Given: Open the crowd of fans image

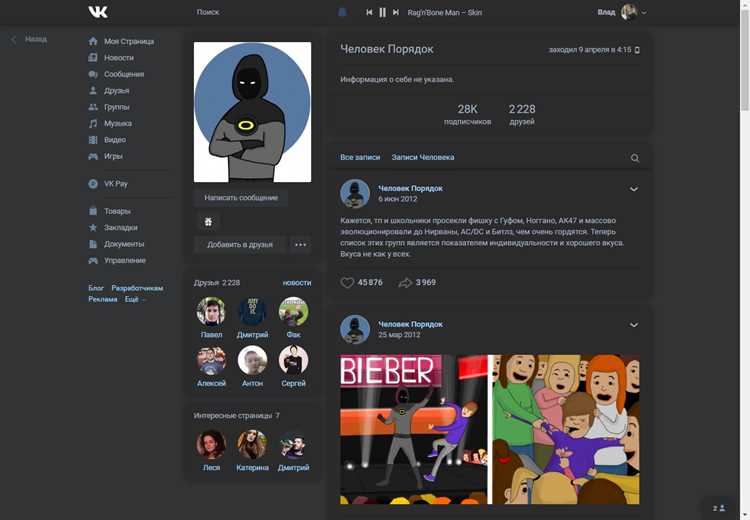Looking at the screenshot, I should click(566, 429).
